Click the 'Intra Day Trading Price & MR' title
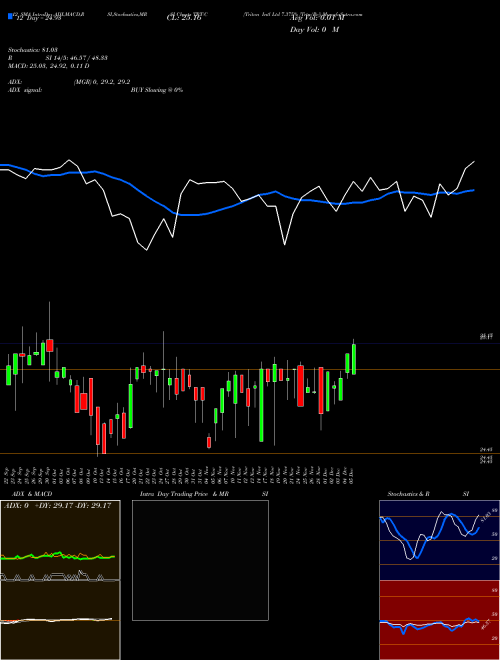Screen dimensions: 500x660 pyautogui.click(x=184, y=494)
